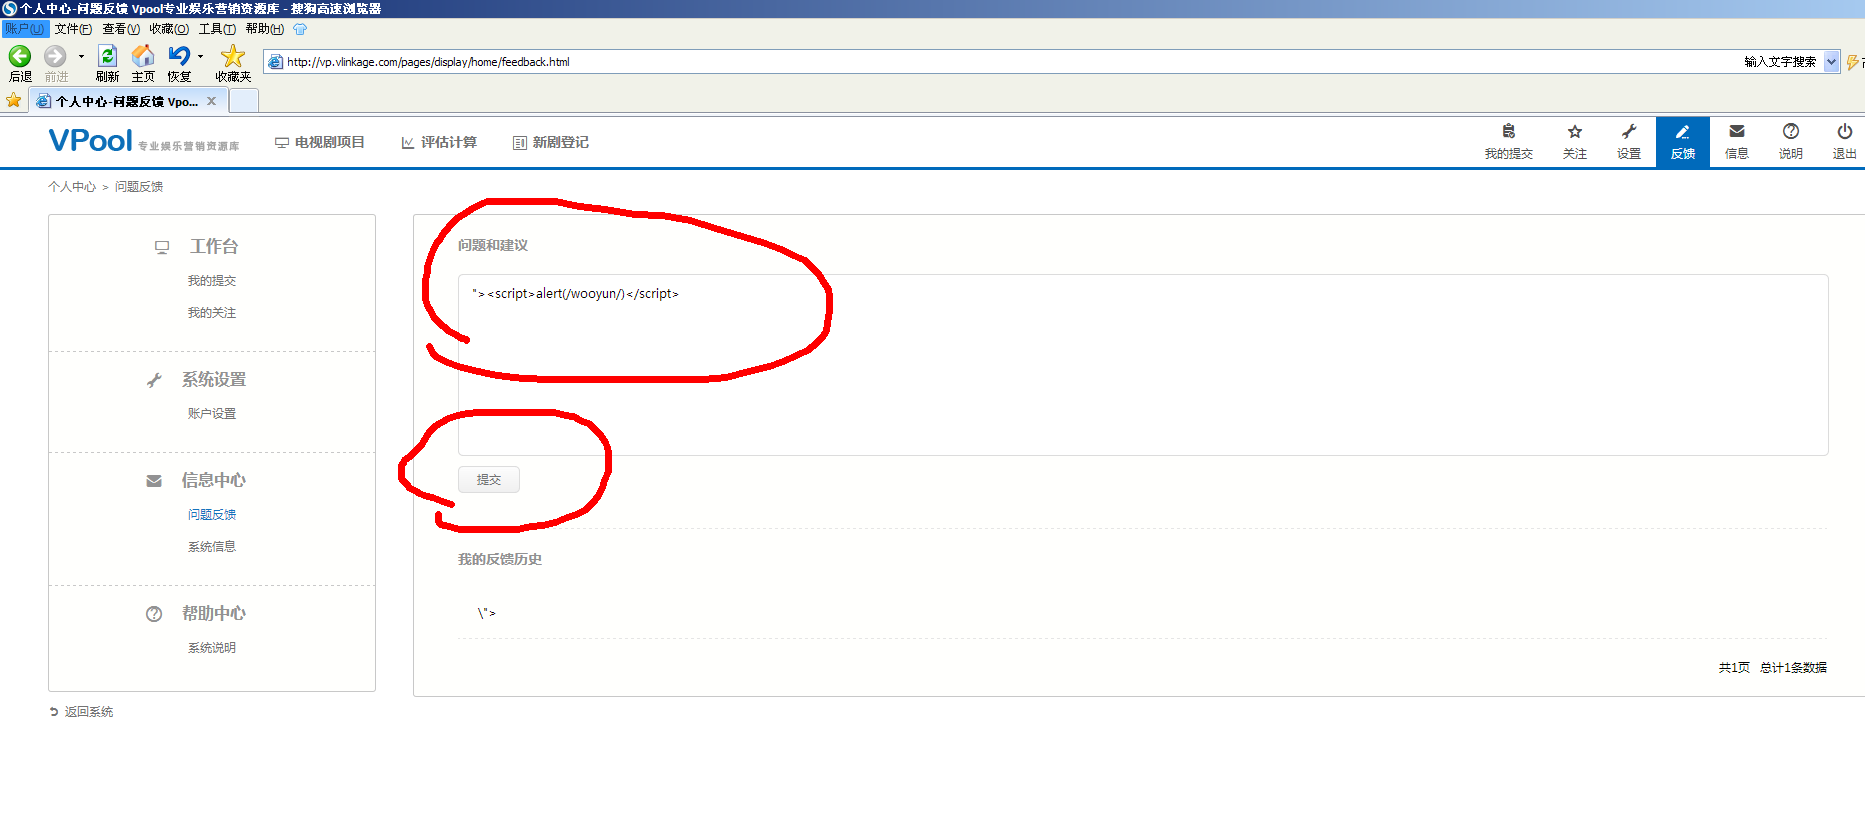
Task: Open 账户设置 in sidebar
Action: click(212, 414)
